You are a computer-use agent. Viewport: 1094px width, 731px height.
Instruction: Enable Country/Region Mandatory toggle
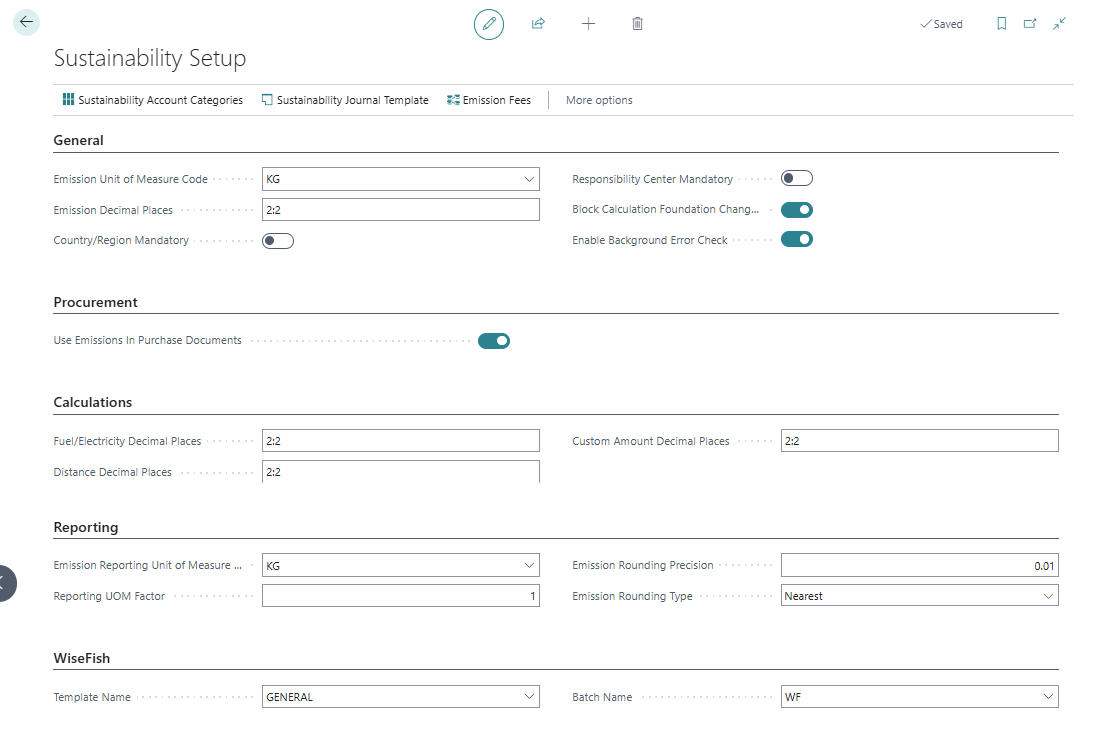point(278,241)
